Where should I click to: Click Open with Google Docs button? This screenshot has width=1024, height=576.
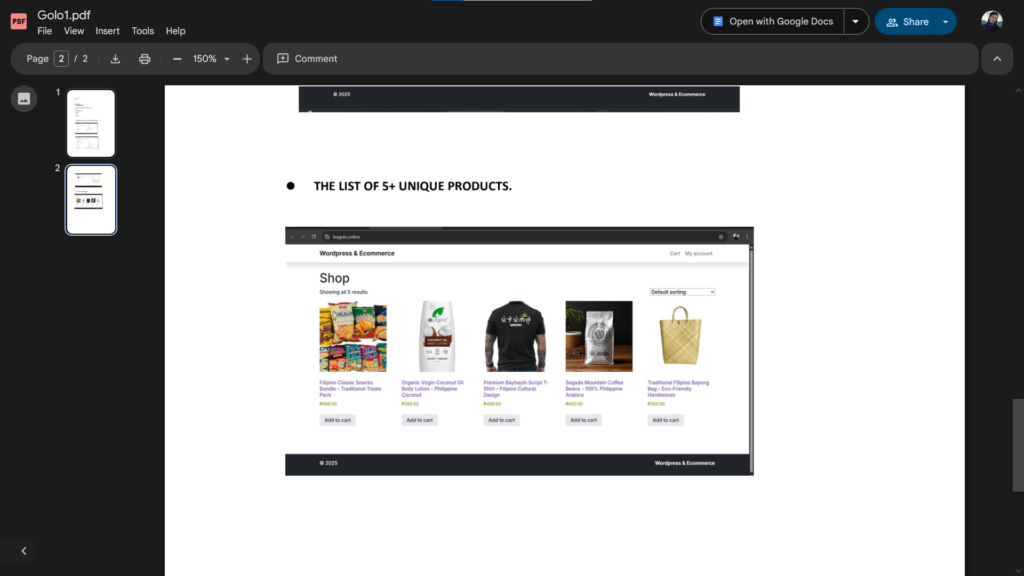point(773,22)
